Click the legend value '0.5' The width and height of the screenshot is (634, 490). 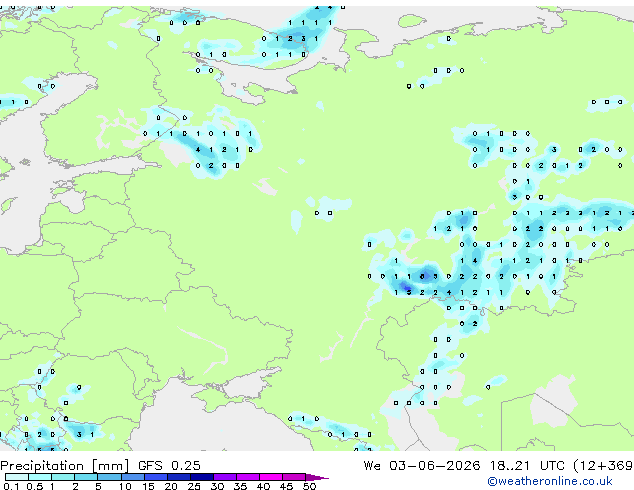click(x=34, y=486)
